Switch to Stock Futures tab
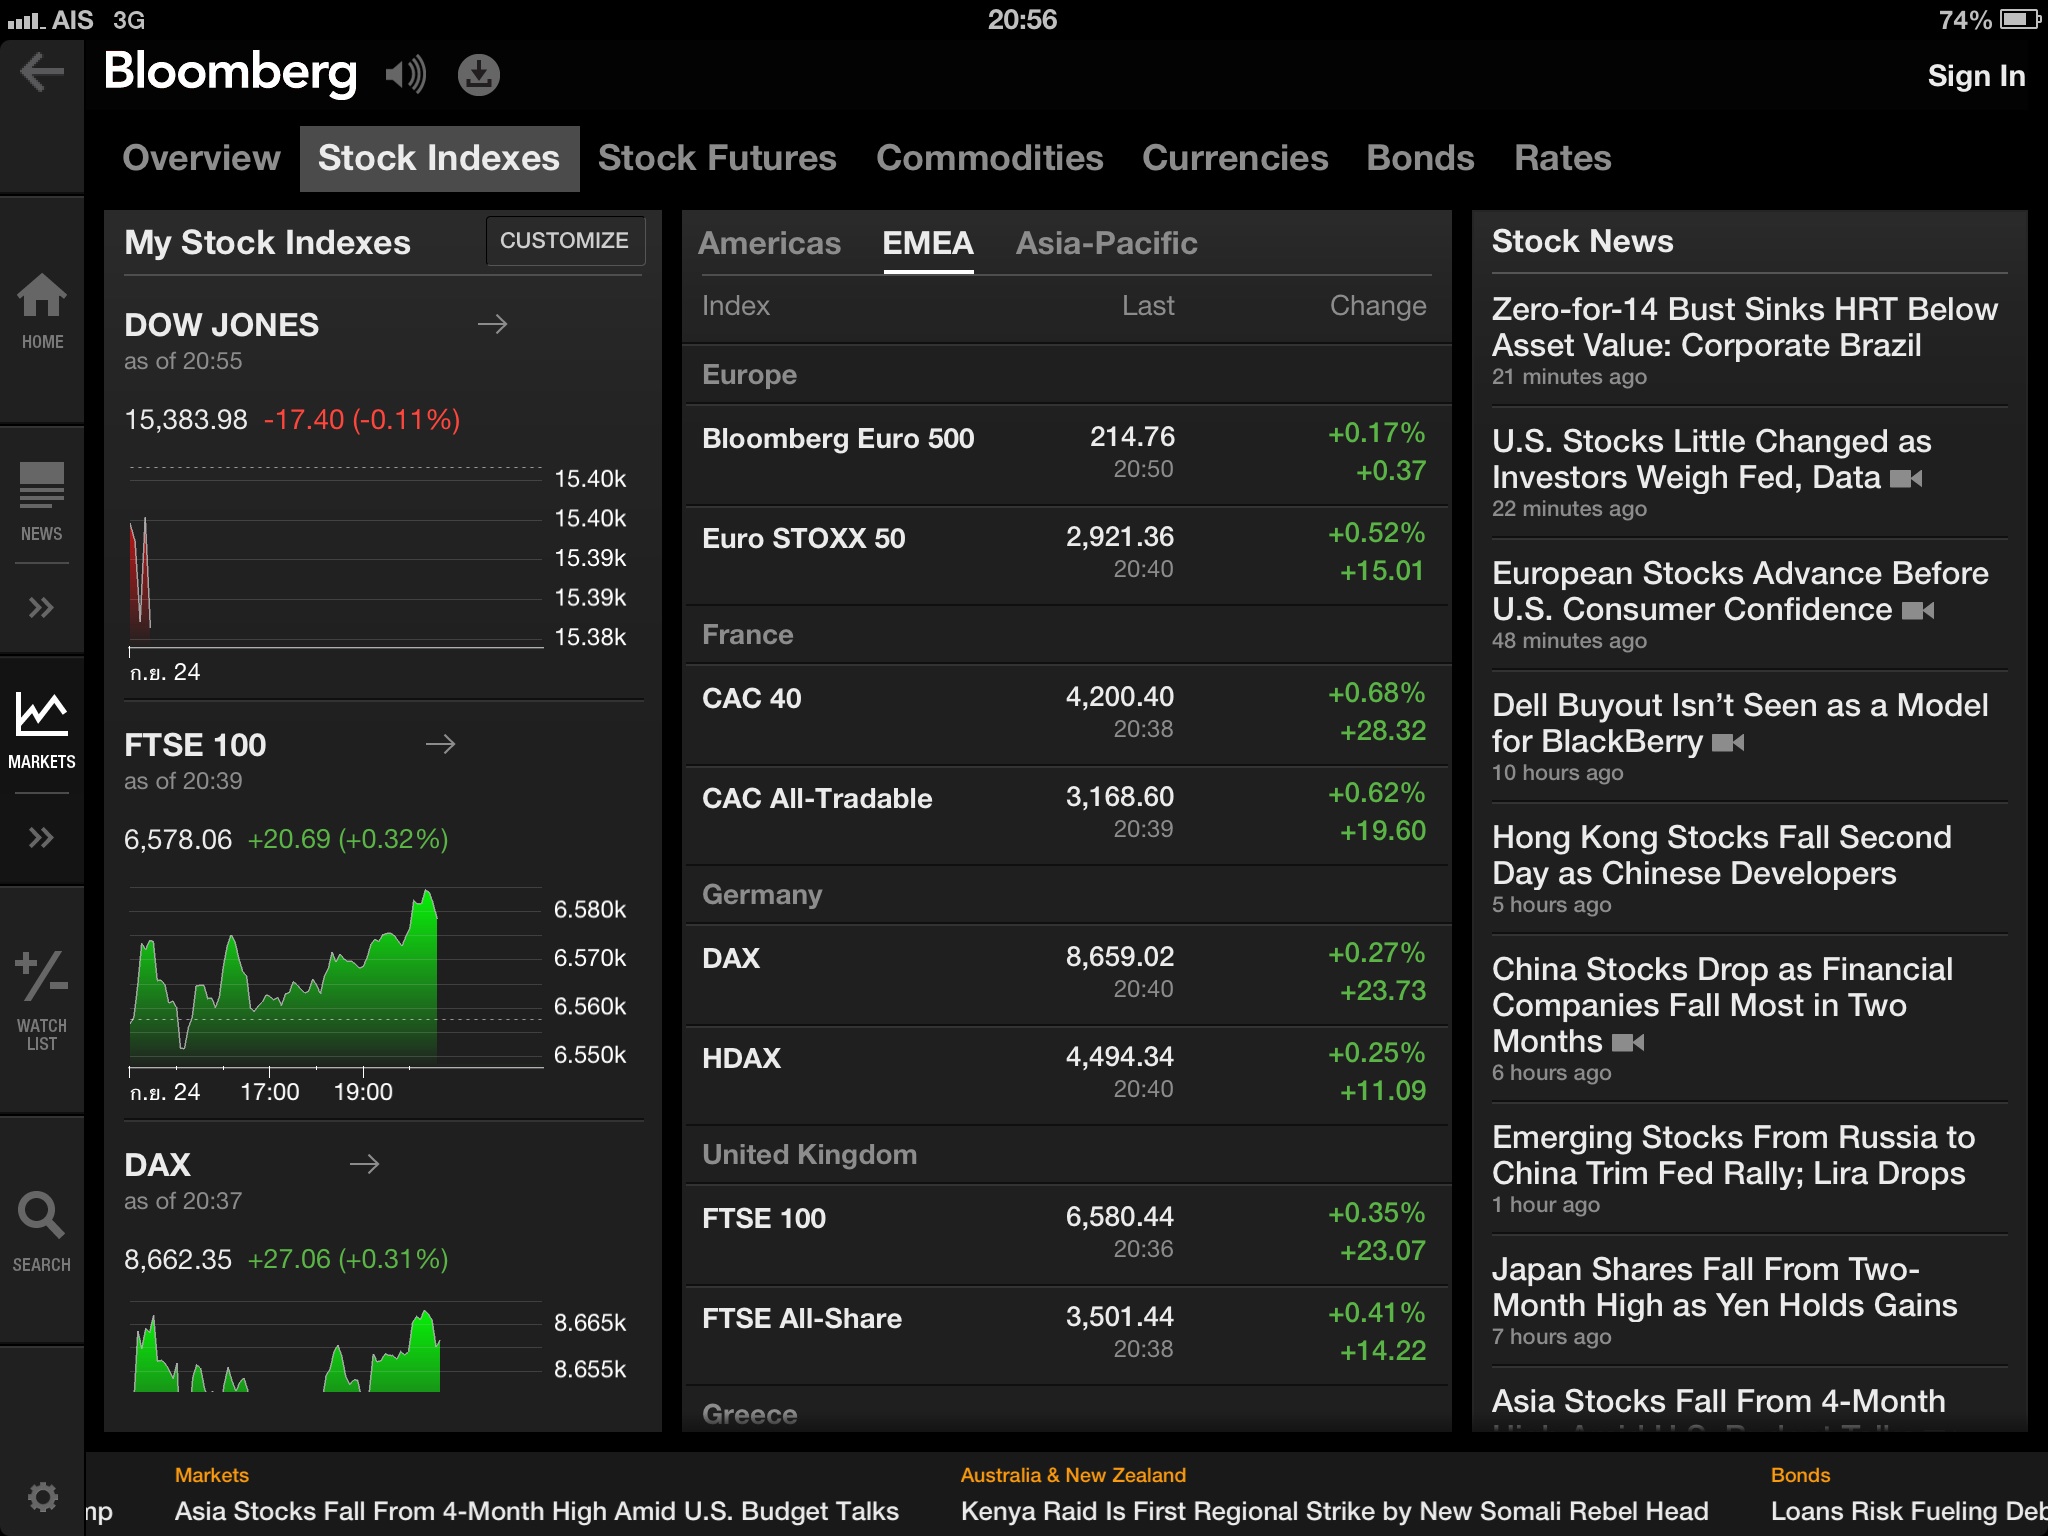This screenshot has height=1536, width=2048. (717, 158)
